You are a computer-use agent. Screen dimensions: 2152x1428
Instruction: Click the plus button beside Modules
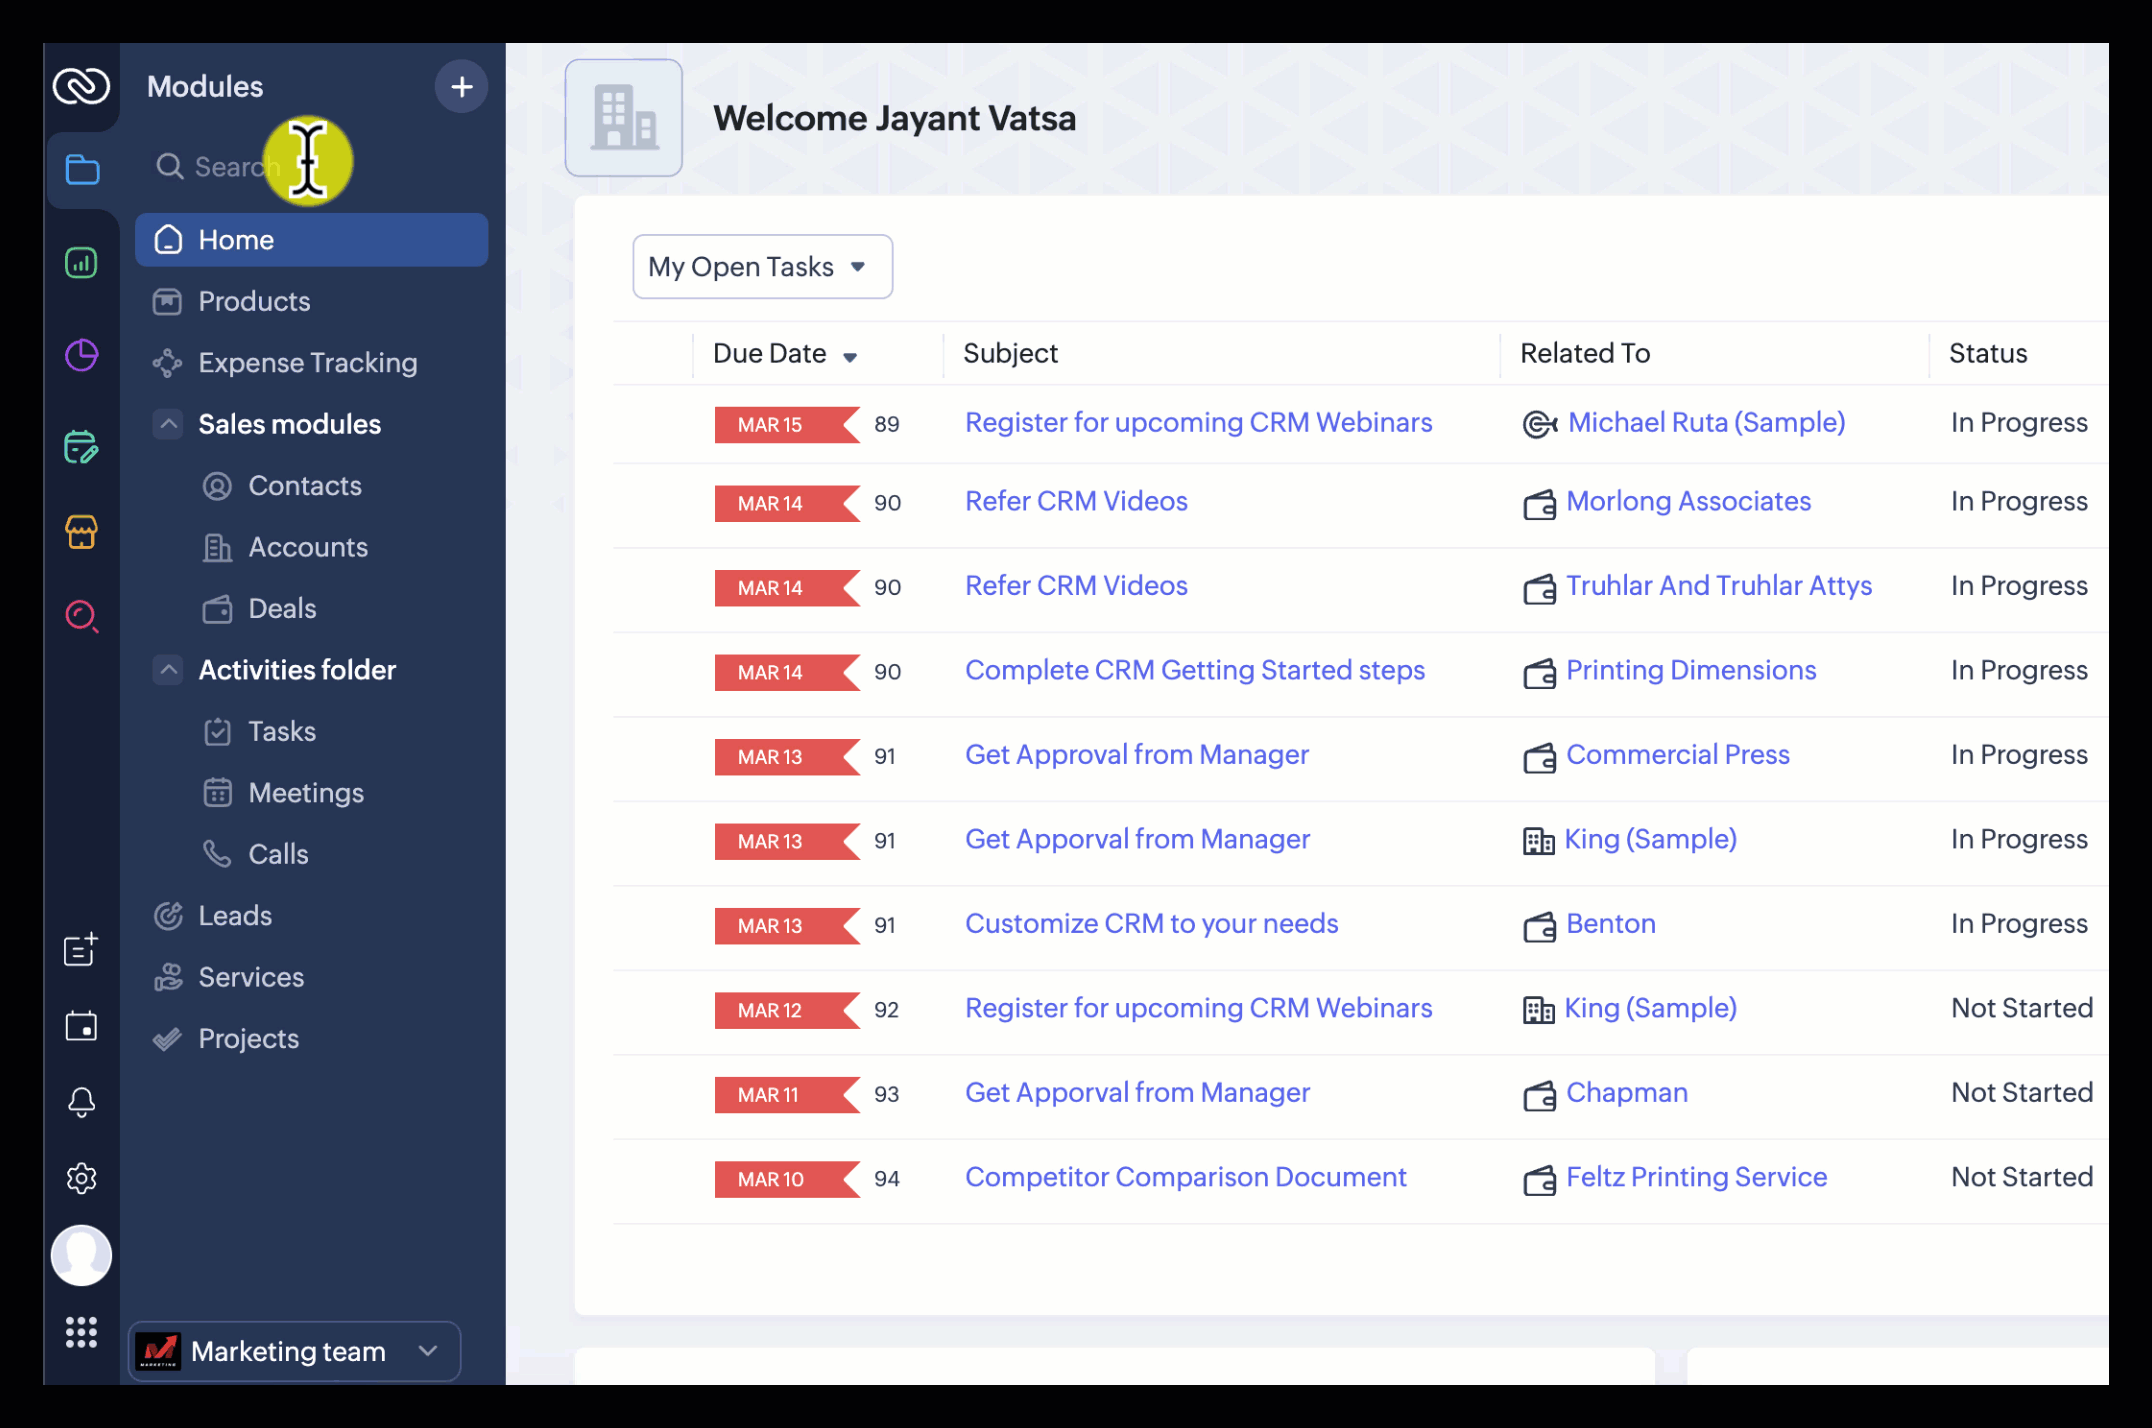461,87
